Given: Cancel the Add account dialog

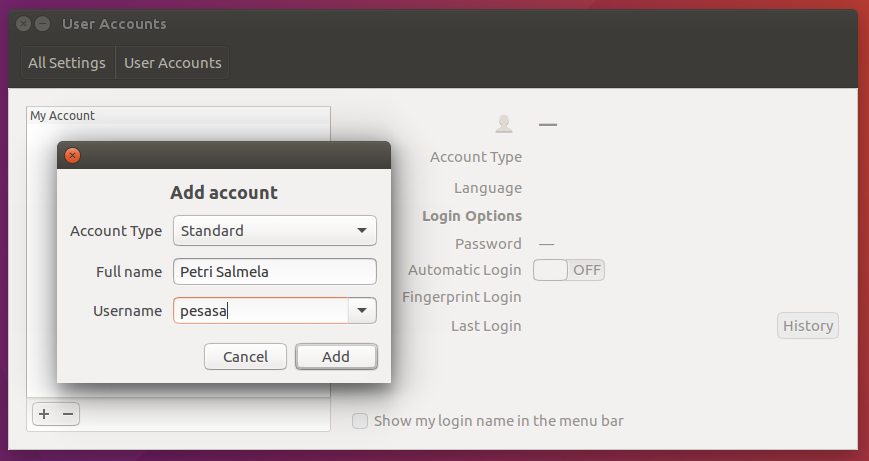Looking at the screenshot, I should click(245, 357).
